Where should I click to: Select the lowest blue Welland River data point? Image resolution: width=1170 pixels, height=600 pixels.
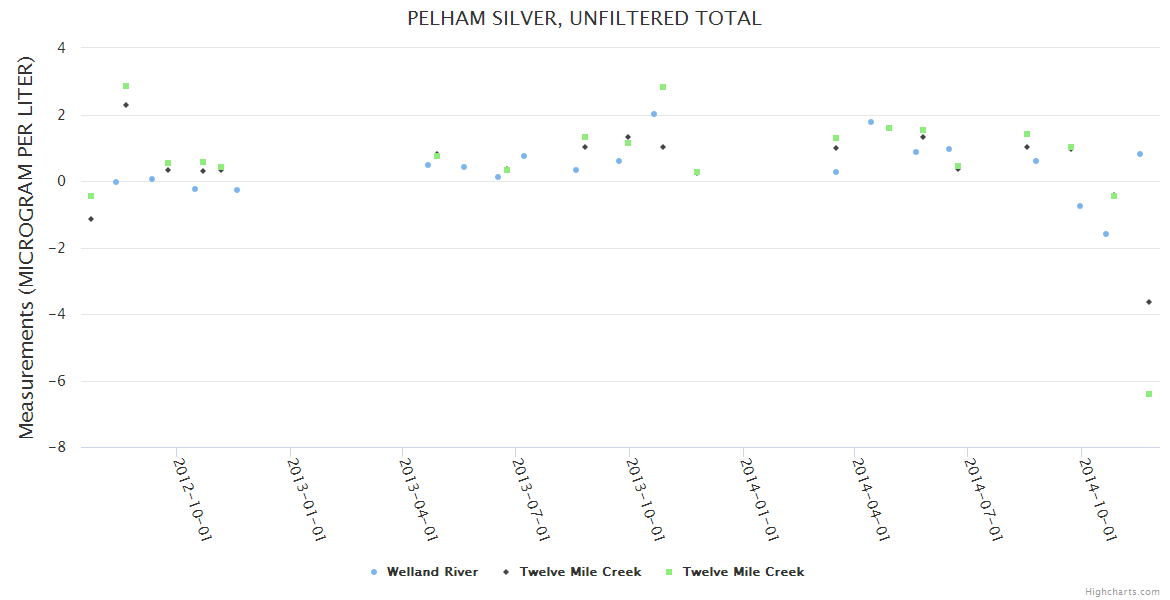(x=1106, y=234)
